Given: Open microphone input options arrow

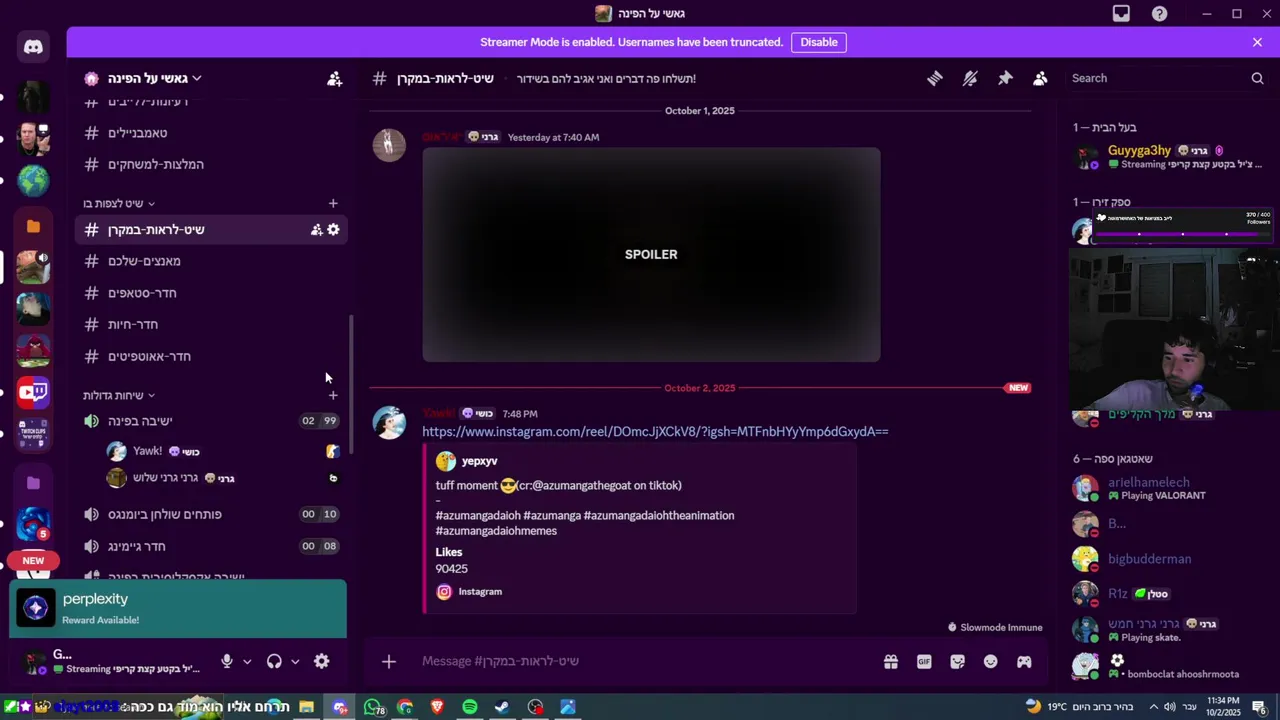Looking at the screenshot, I should click(247, 661).
